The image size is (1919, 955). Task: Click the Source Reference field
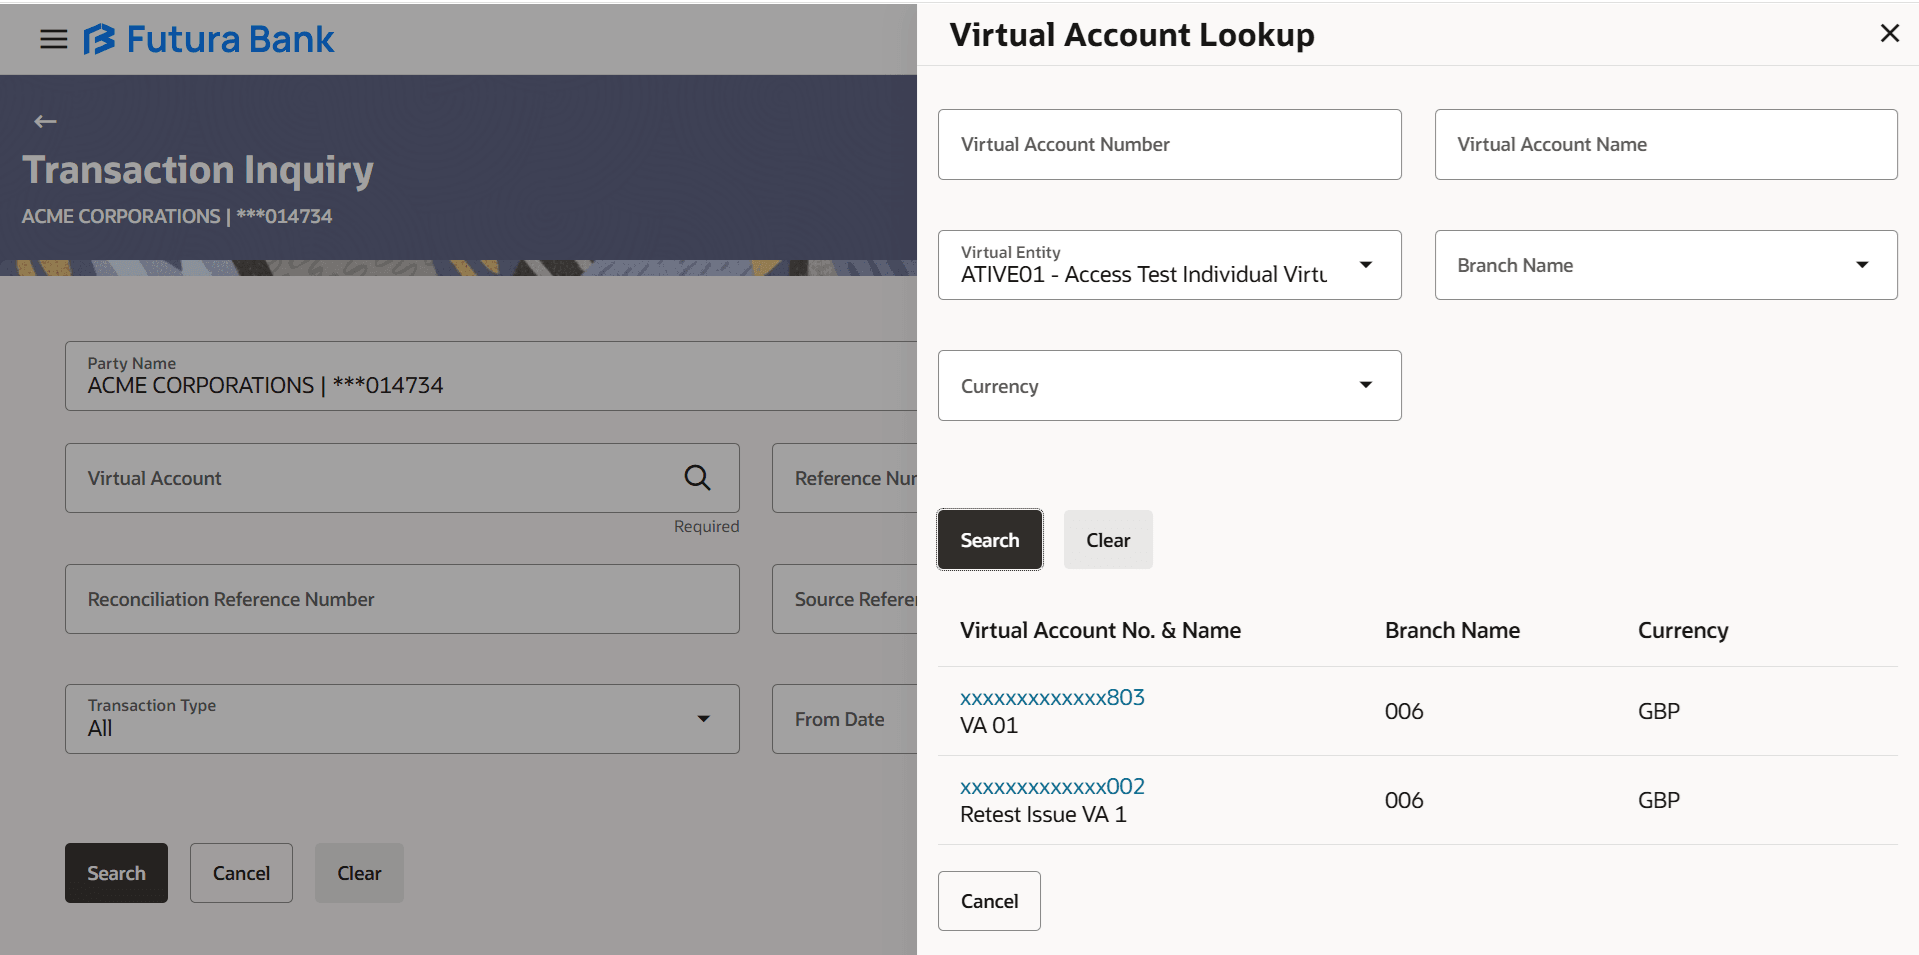click(x=845, y=599)
